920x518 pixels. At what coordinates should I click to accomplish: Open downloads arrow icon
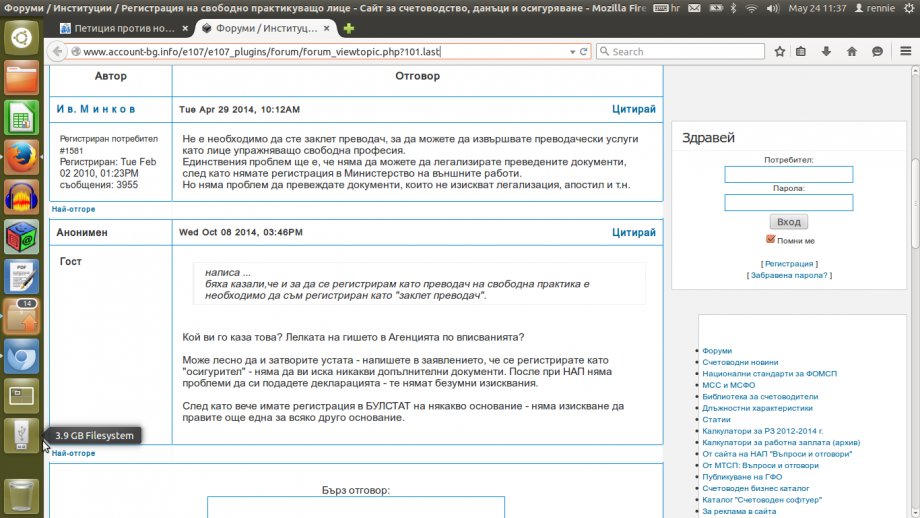pyautogui.click(x=826, y=52)
